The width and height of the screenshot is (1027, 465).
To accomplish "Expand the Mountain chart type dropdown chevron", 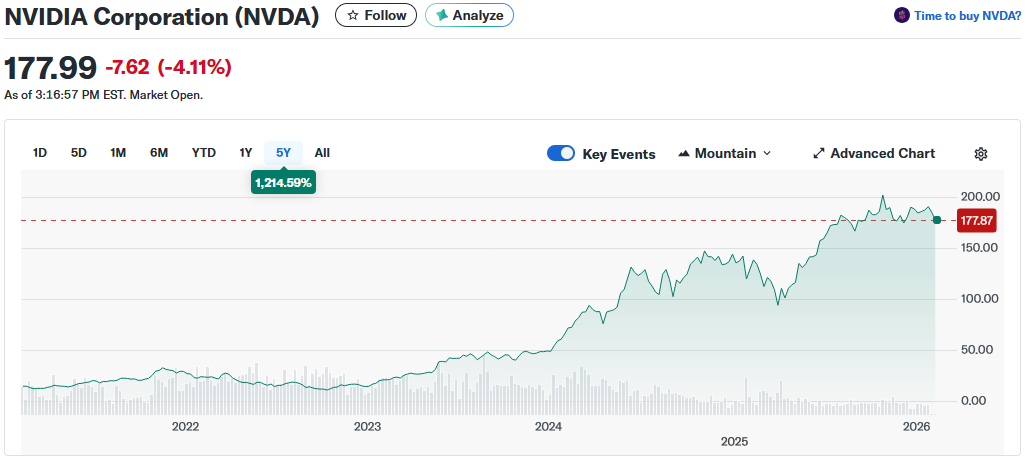I will coord(767,154).
